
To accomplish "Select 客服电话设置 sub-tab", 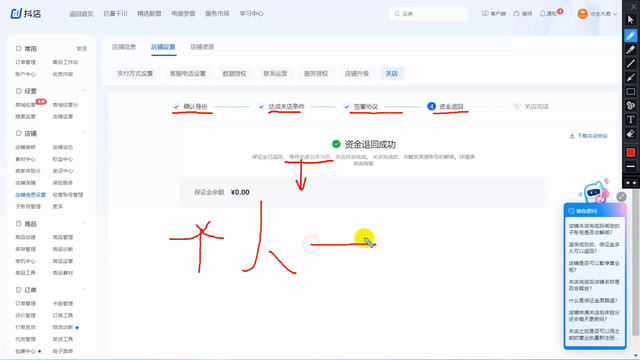I will coord(188,73).
